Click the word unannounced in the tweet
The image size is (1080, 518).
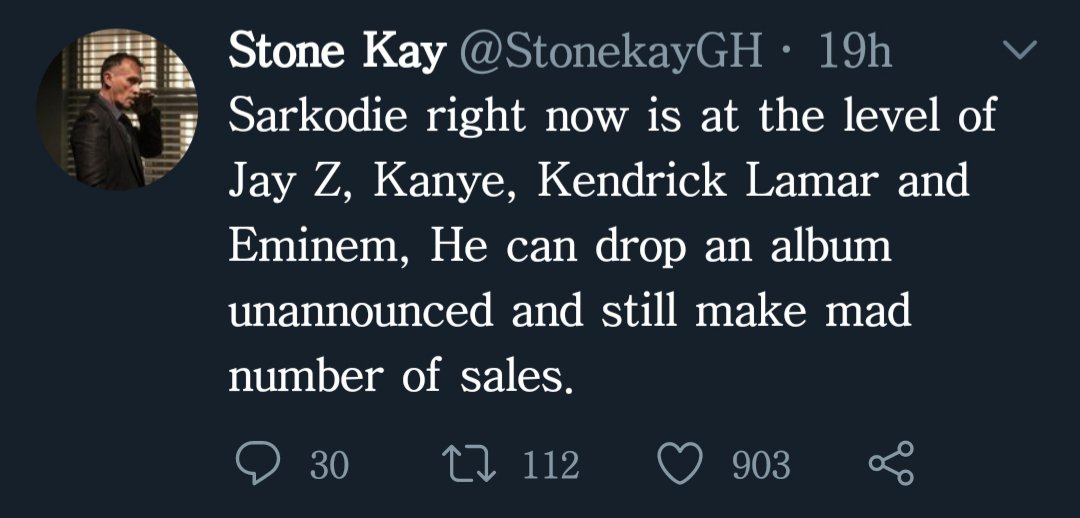pos(361,311)
